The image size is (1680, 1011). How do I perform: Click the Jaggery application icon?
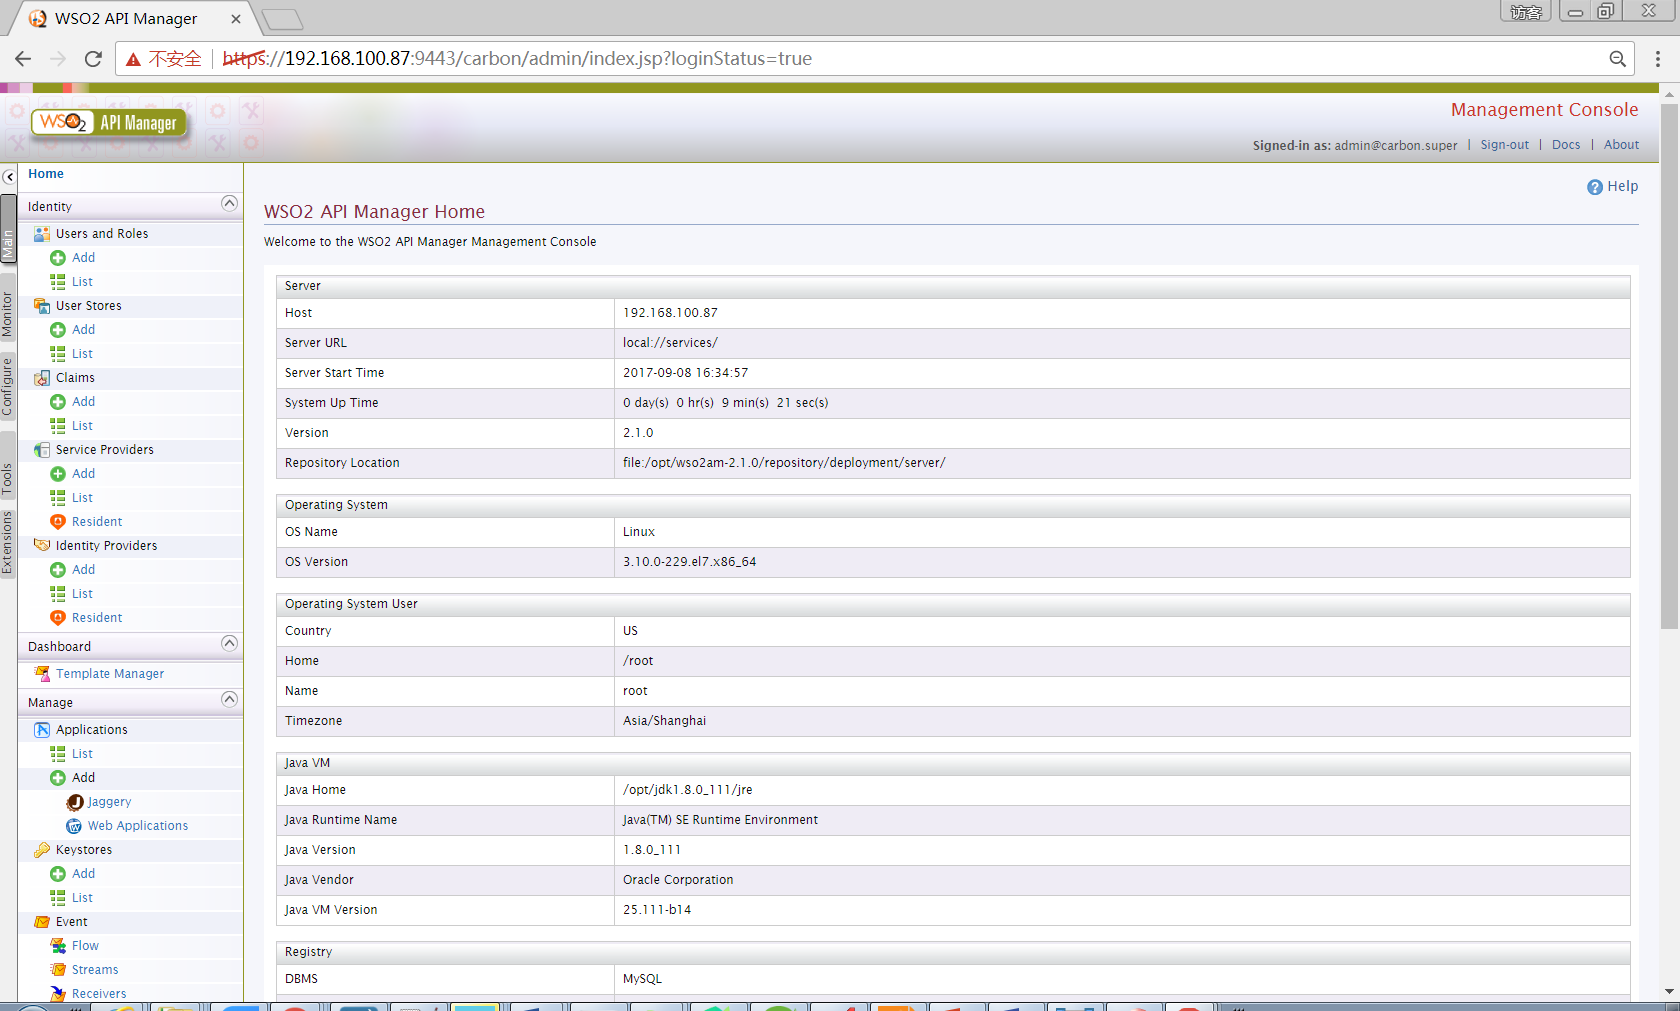click(x=74, y=802)
